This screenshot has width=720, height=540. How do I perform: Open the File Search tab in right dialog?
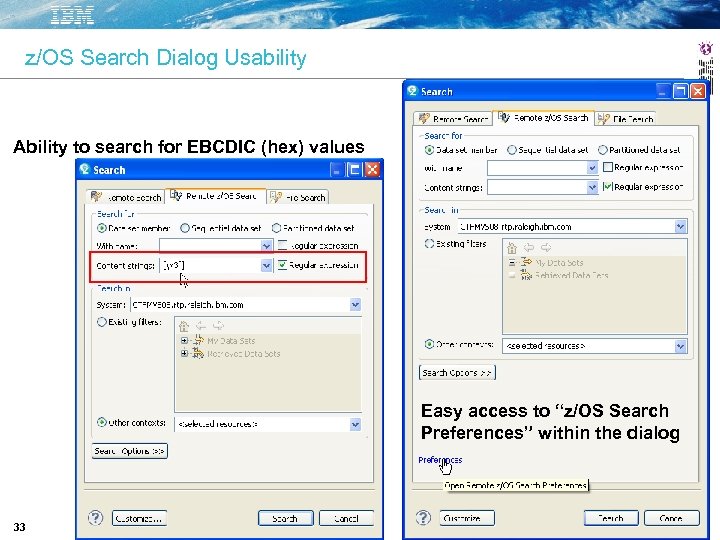625,118
